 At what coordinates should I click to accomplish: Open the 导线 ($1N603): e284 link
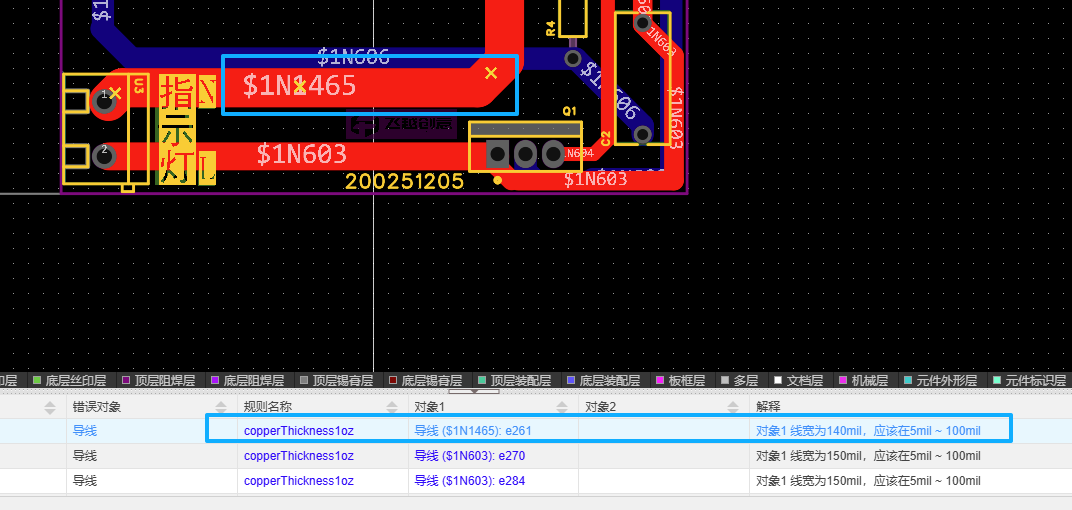[472, 481]
